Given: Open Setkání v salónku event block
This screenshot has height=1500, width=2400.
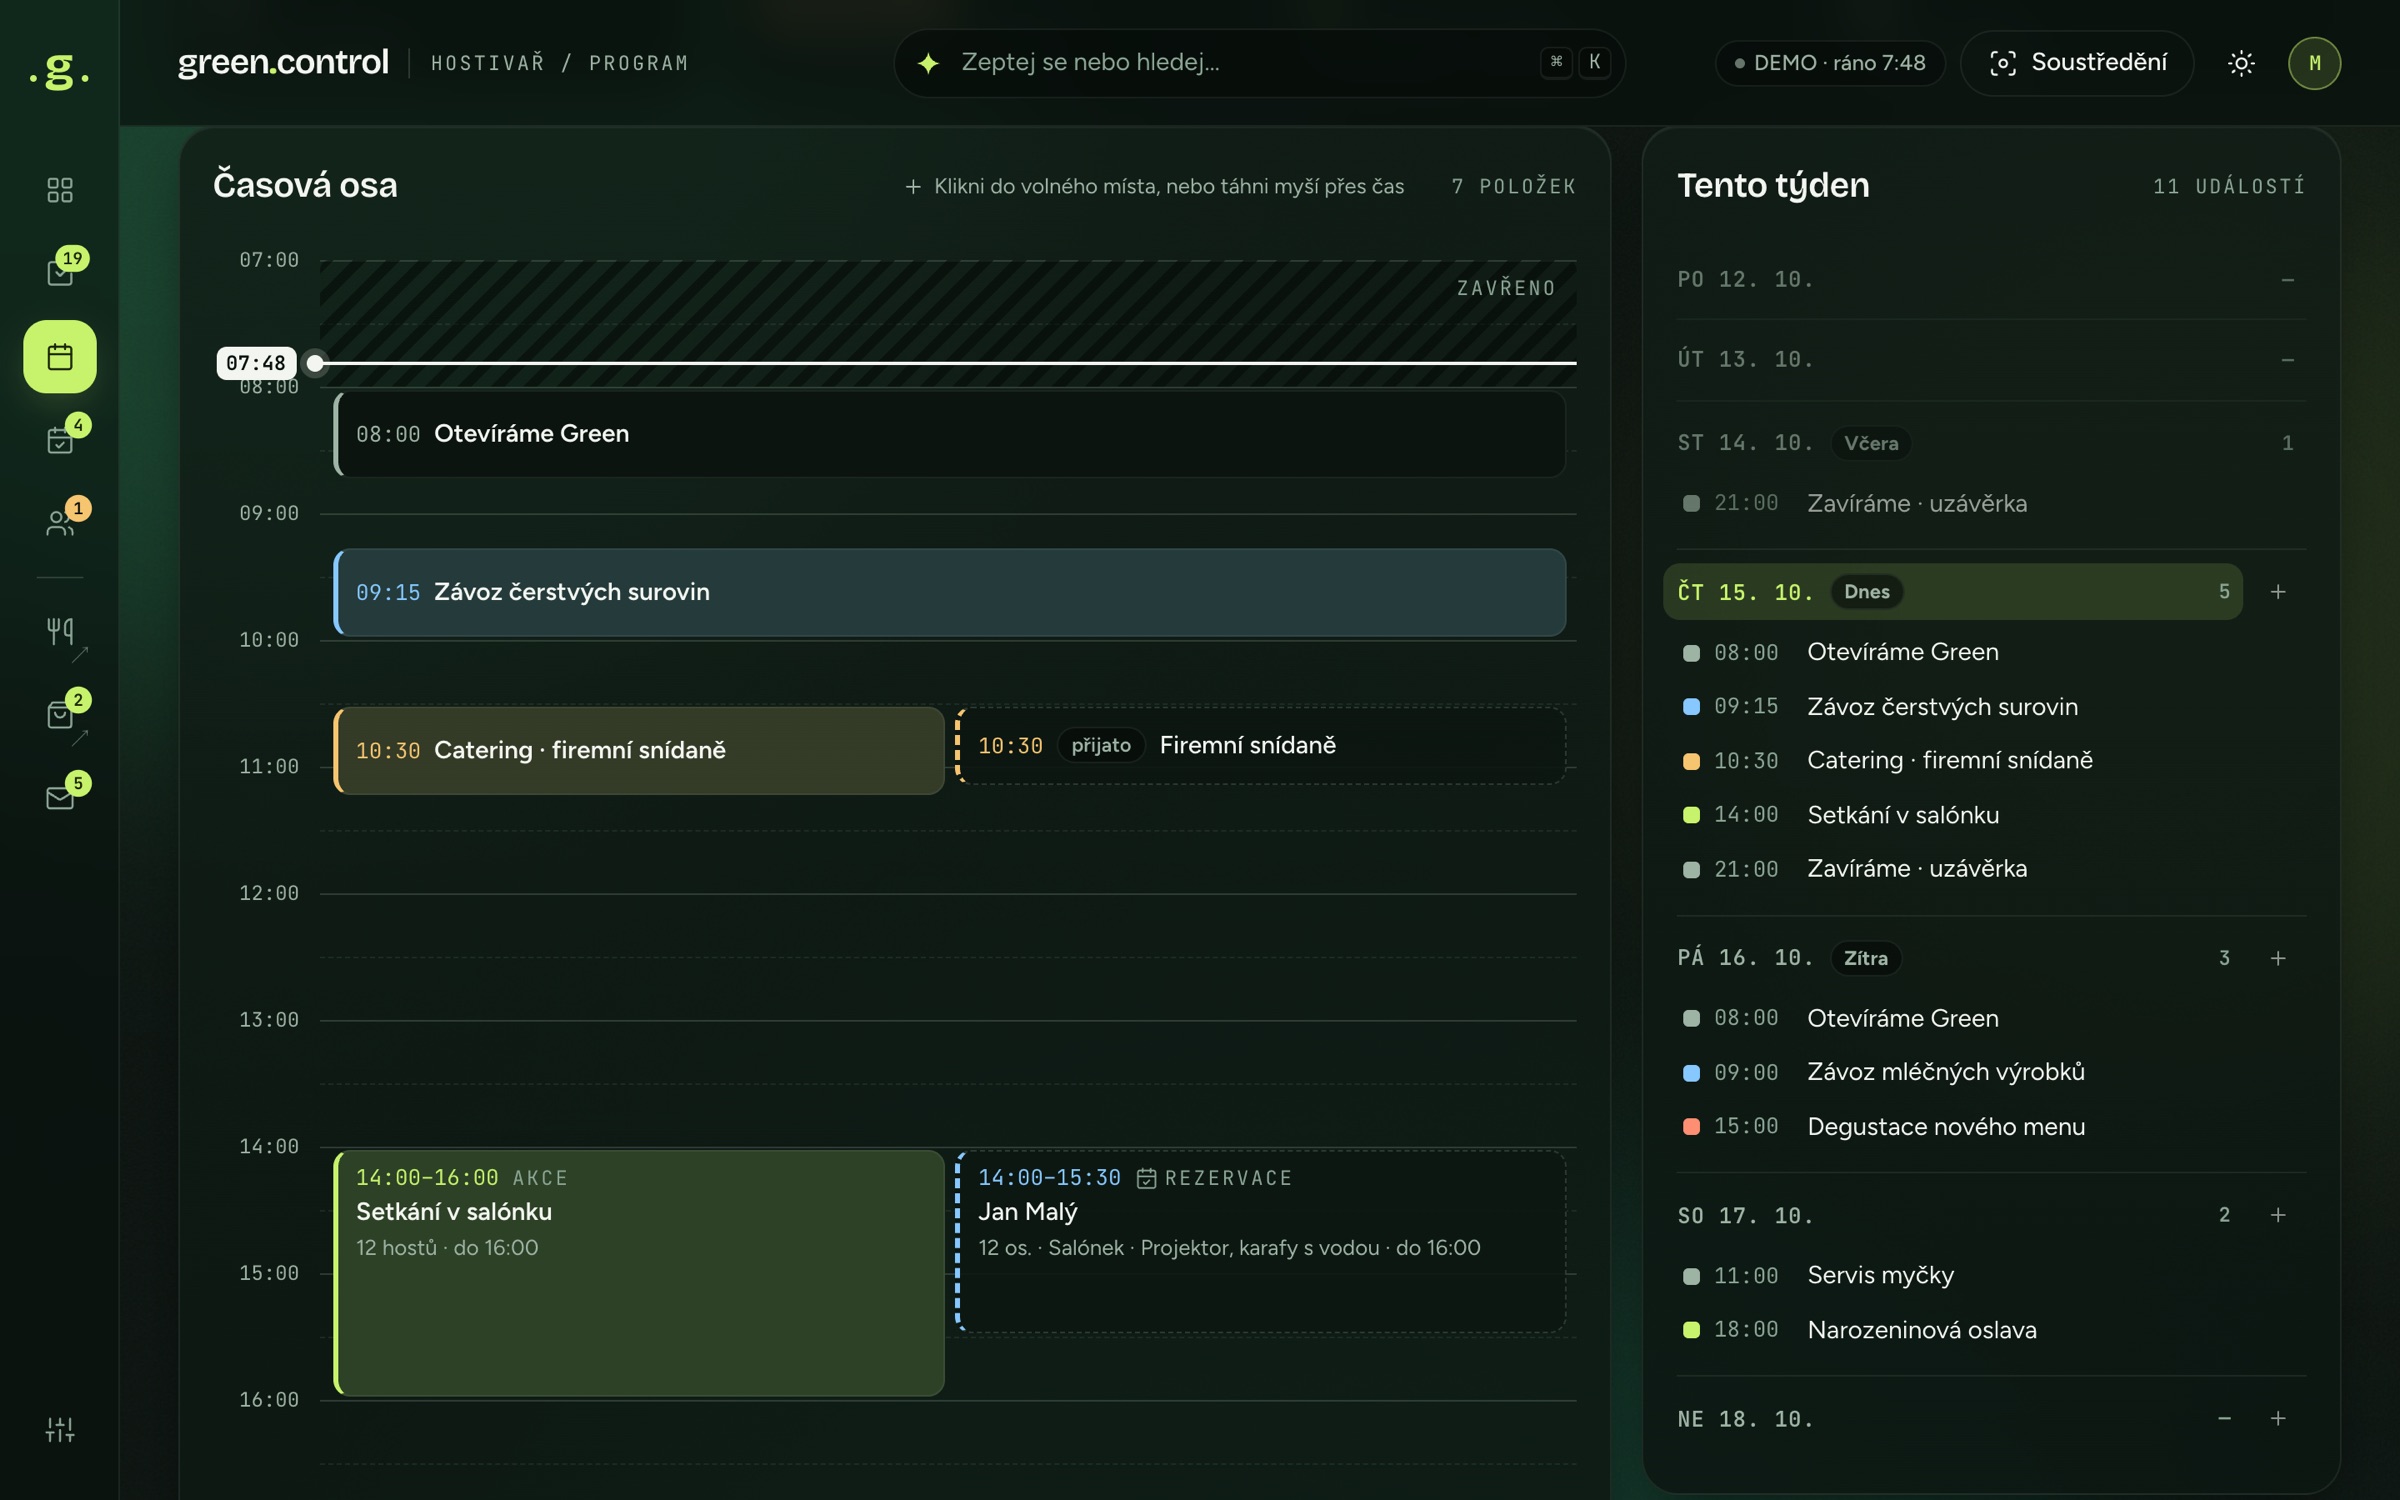Looking at the screenshot, I should [x=639, y=1273].
